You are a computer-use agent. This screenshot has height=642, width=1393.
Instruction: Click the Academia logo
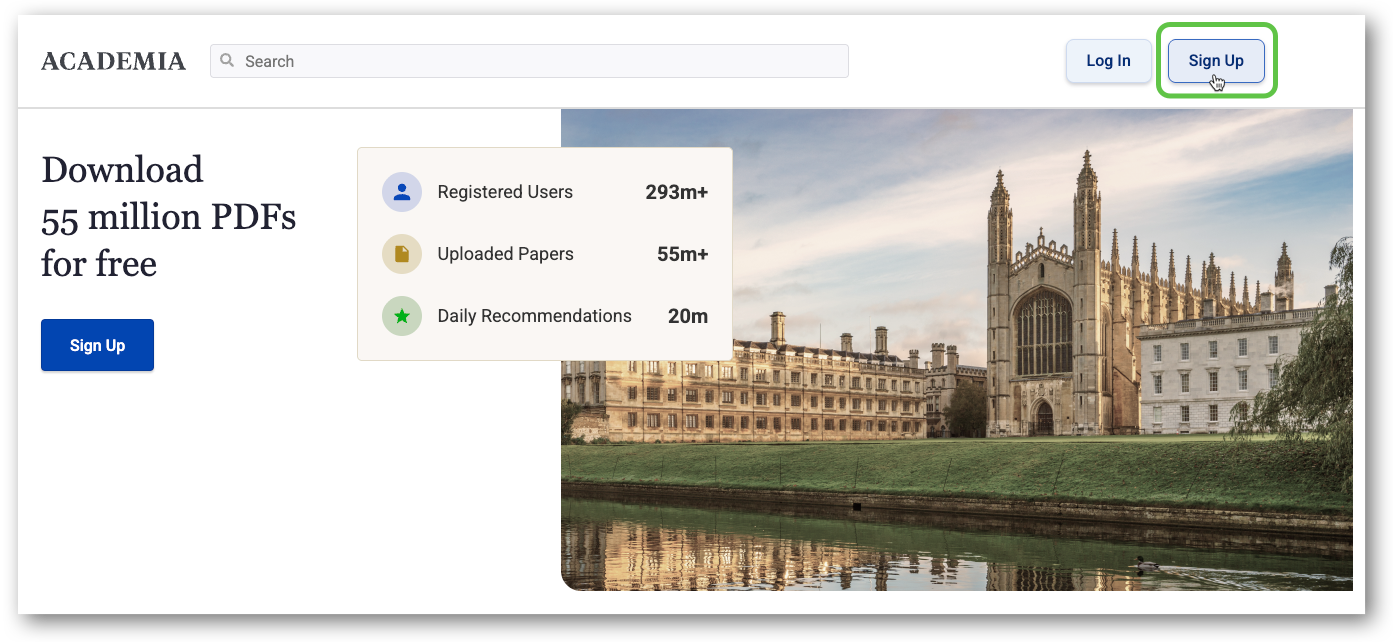(113, 61)
